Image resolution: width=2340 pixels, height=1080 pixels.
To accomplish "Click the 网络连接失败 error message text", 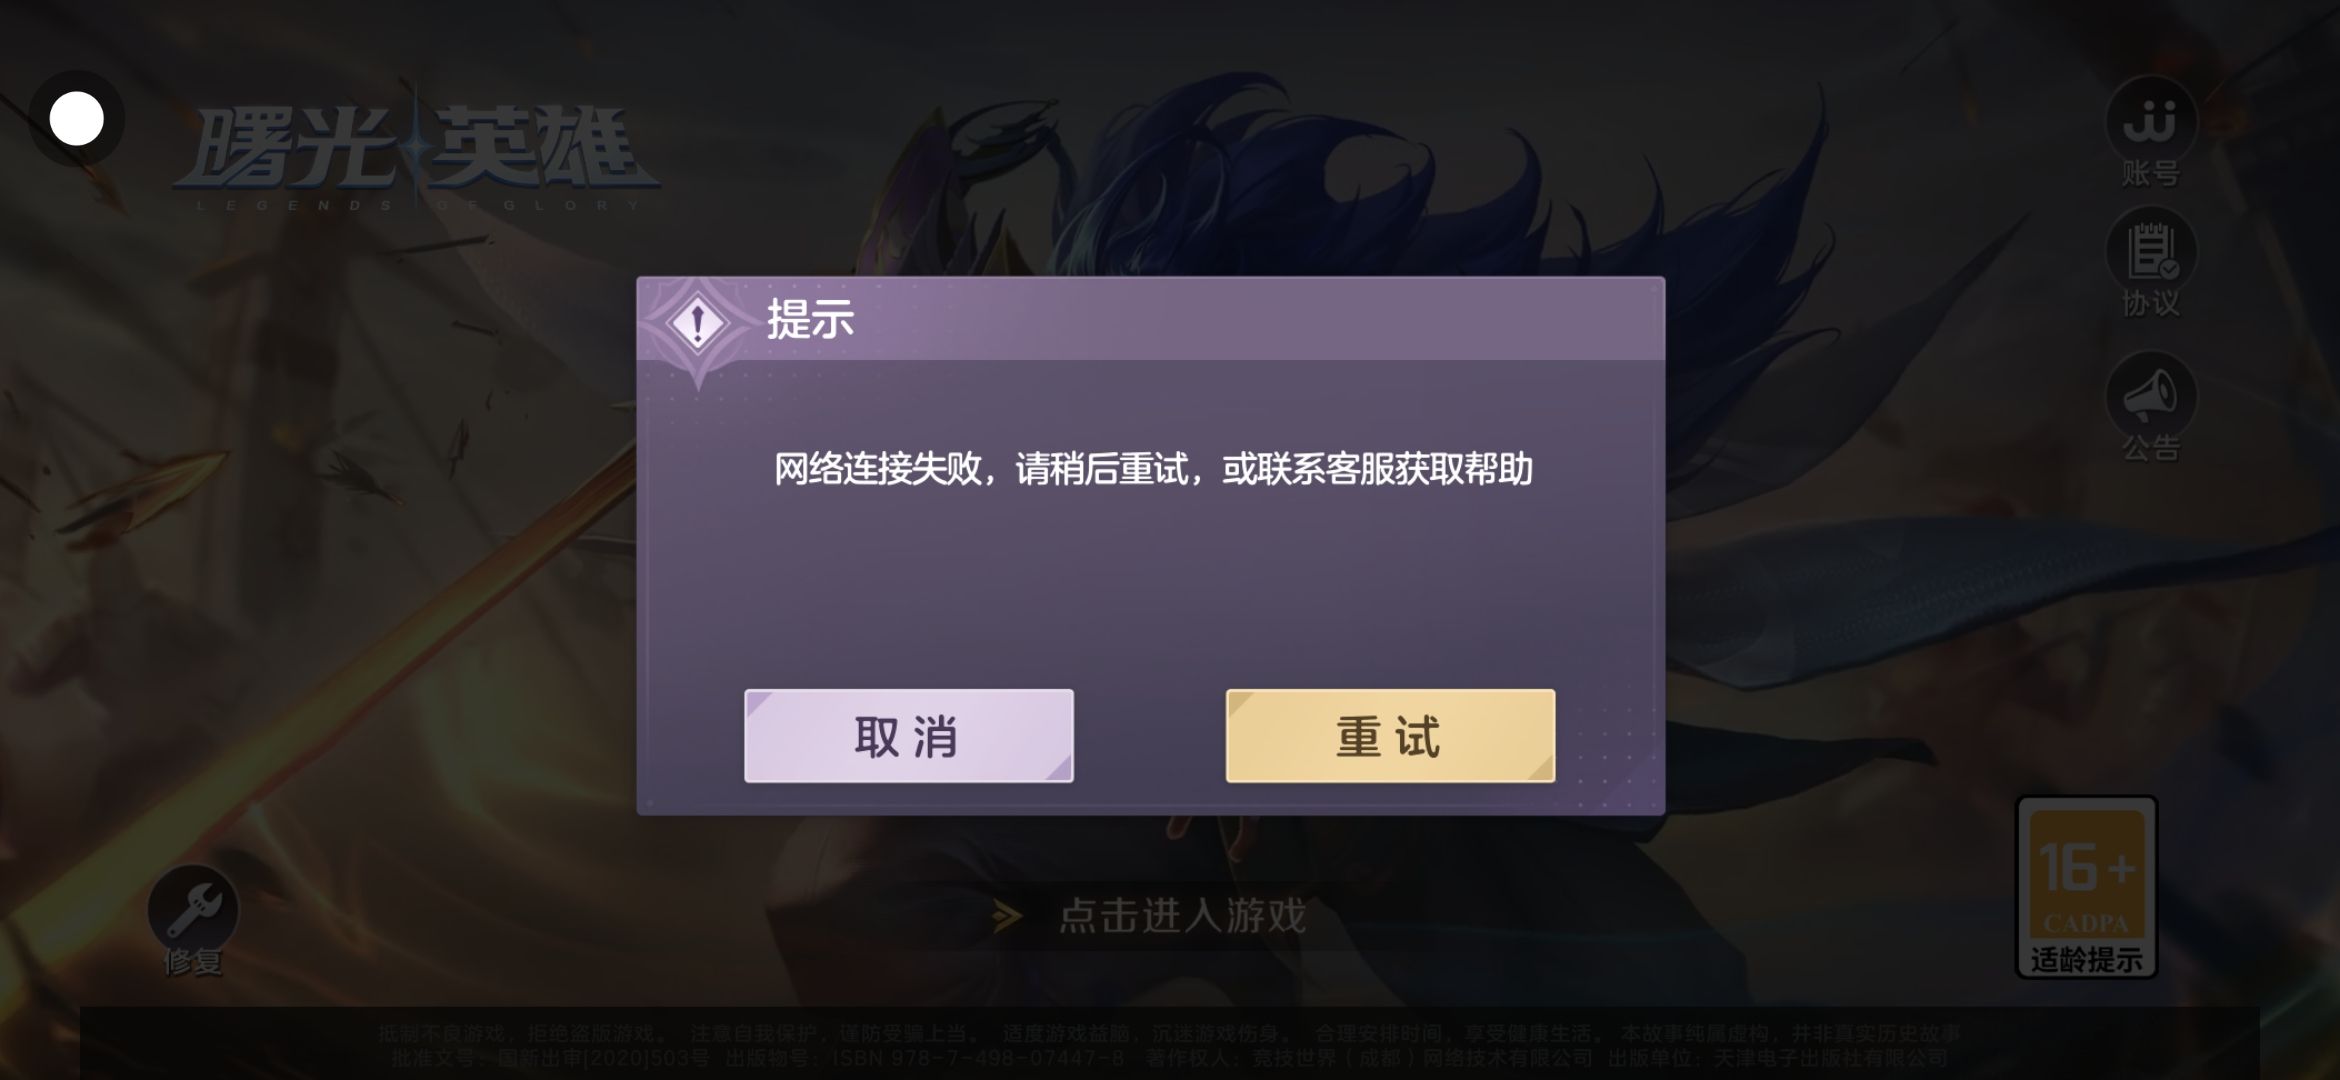I will tap(1153, 469).
